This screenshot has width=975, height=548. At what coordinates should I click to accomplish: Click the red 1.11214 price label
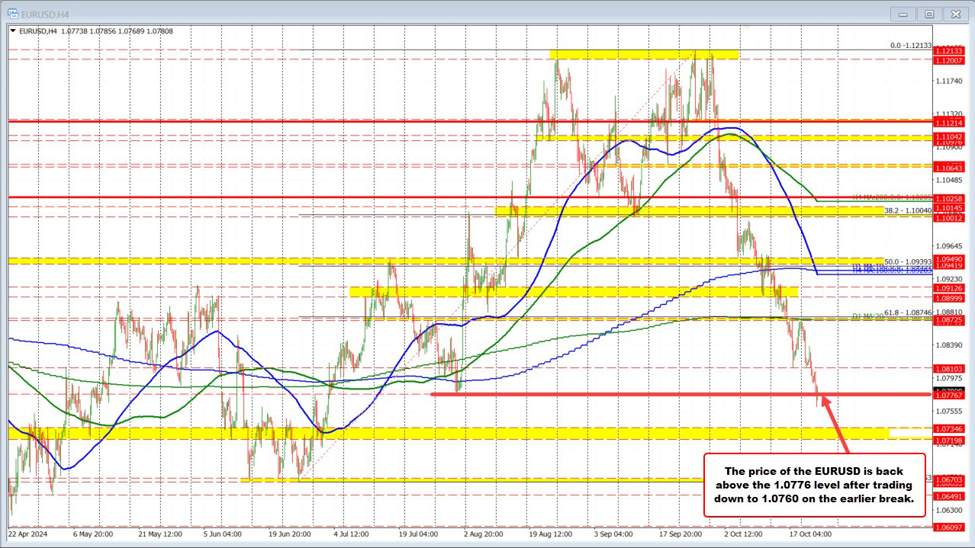[947, 121]
